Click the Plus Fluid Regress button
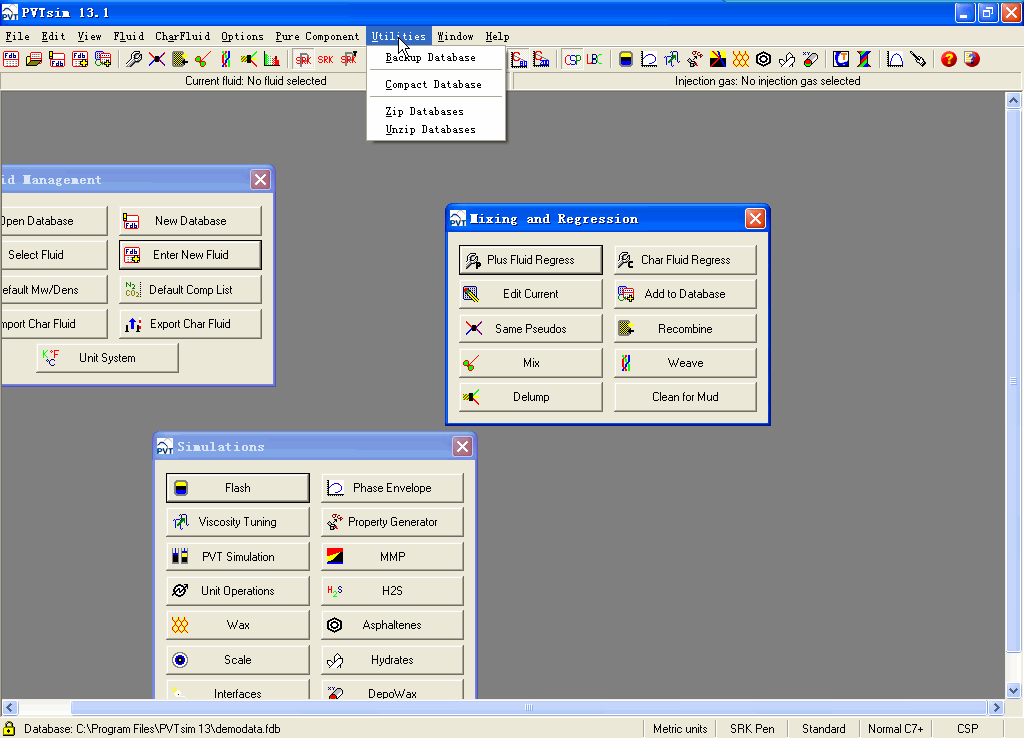Viewport: 1024px width, 738px height. coord(531,260)
